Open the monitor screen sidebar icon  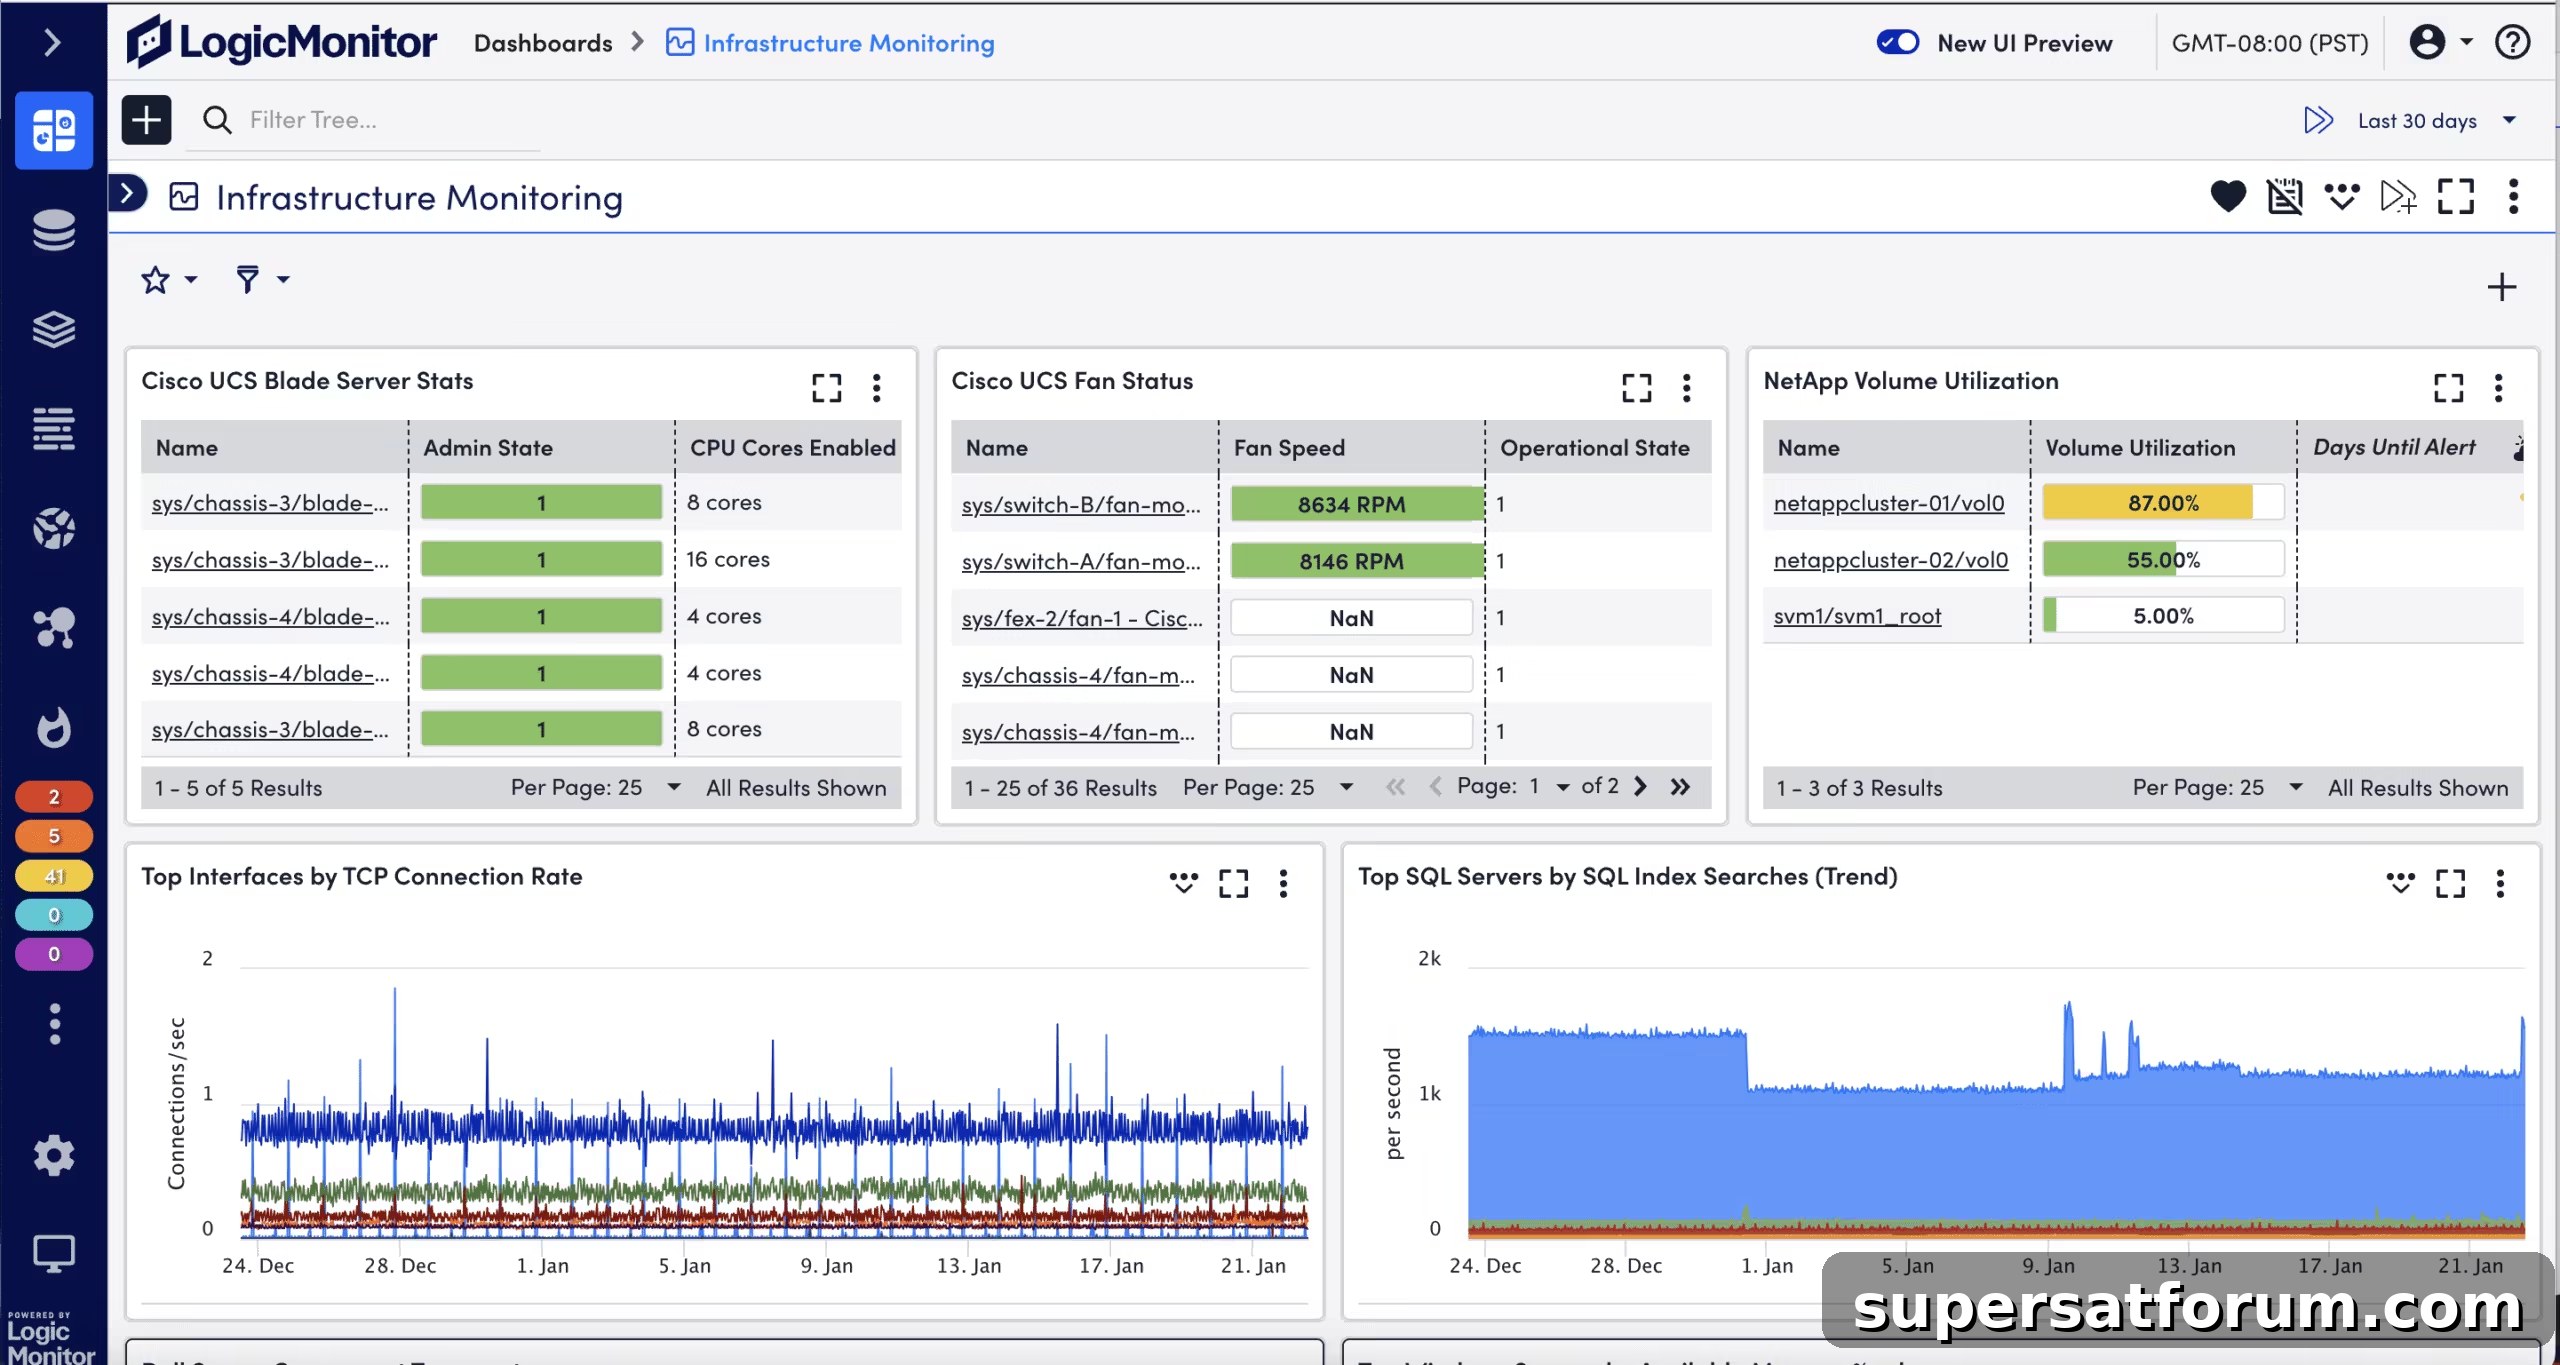(54, 1253)
